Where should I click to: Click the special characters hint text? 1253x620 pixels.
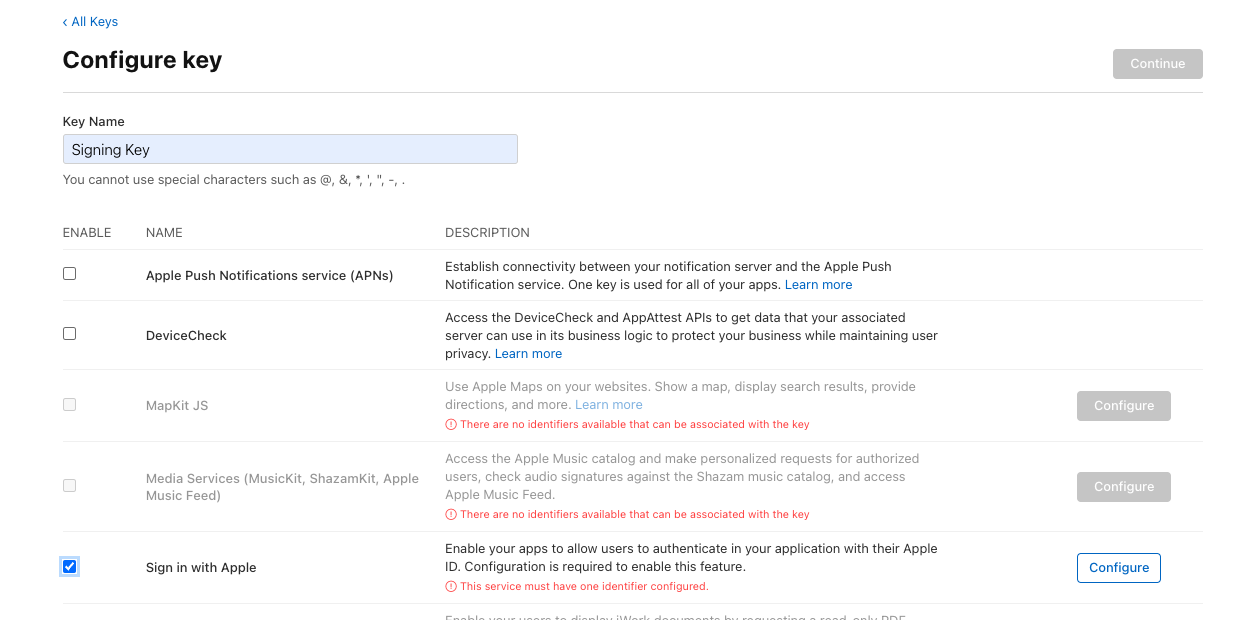coord(234,180)
